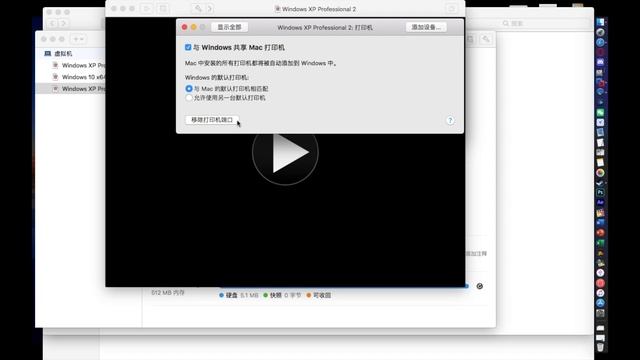
Task: Open Launchpad rocket icon in the Dock
Action: (x=600, y=32)
